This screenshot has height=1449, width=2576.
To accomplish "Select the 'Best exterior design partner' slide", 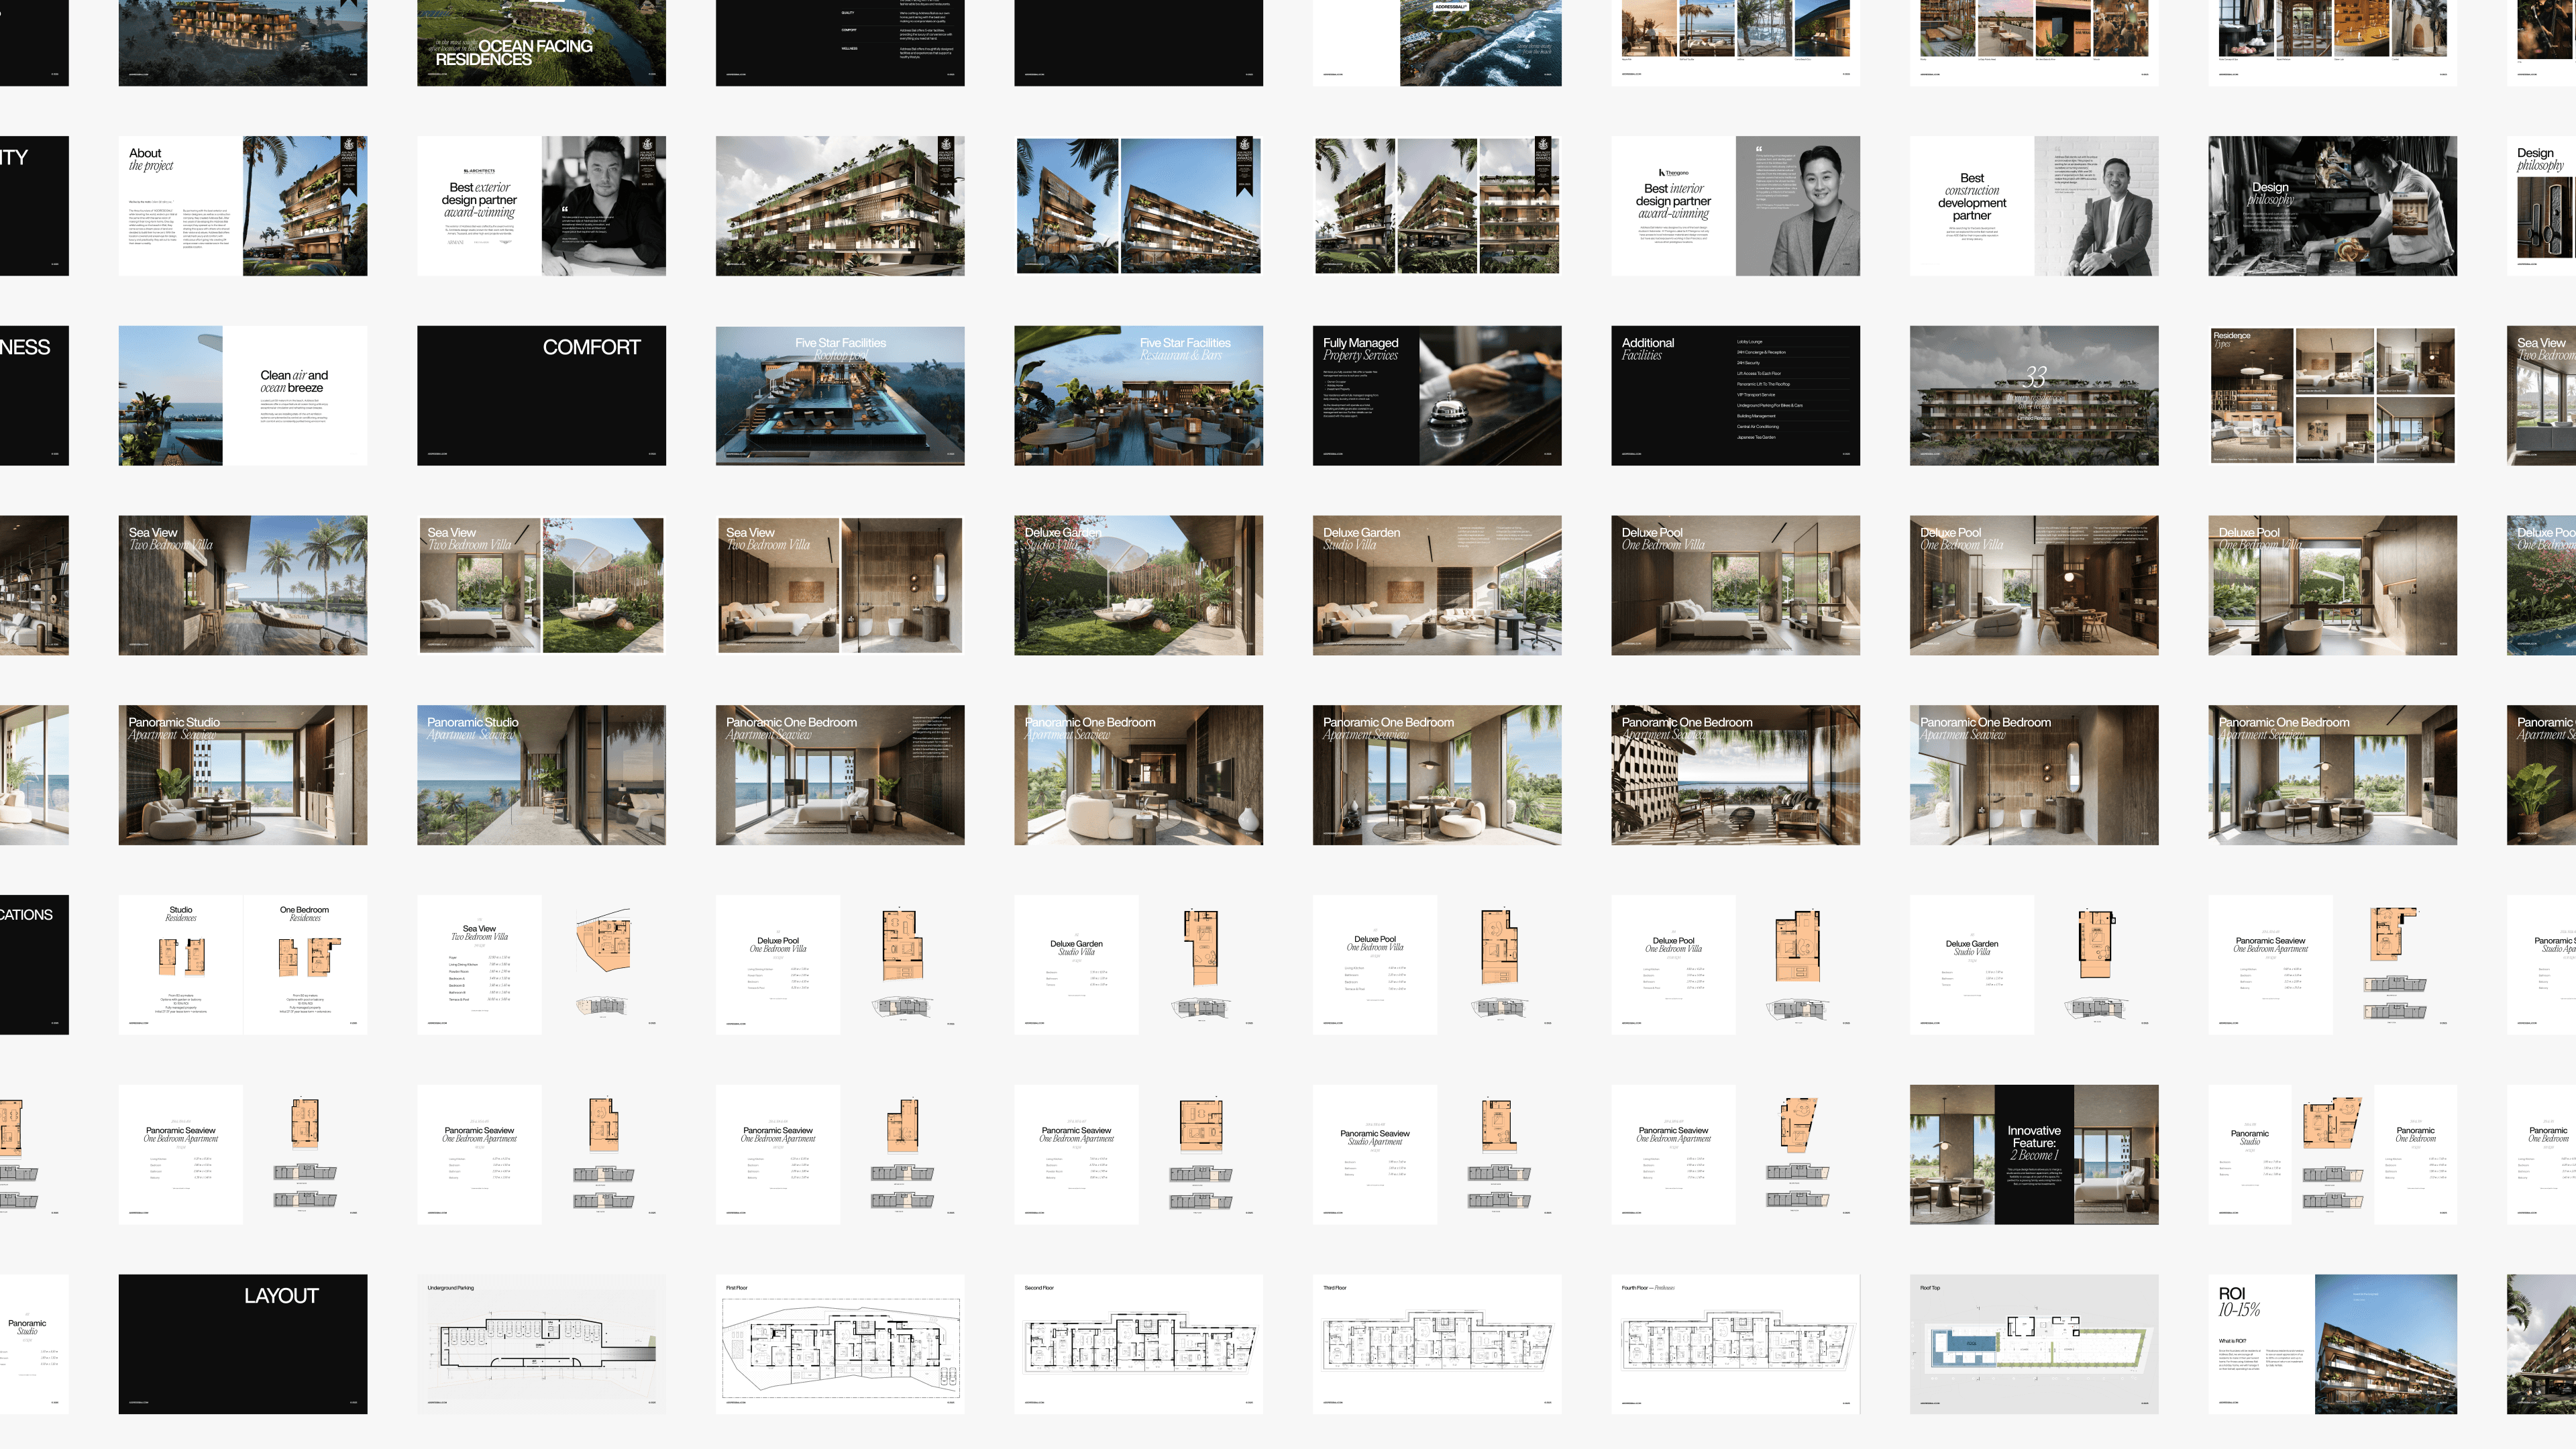I will click(541, 206).
